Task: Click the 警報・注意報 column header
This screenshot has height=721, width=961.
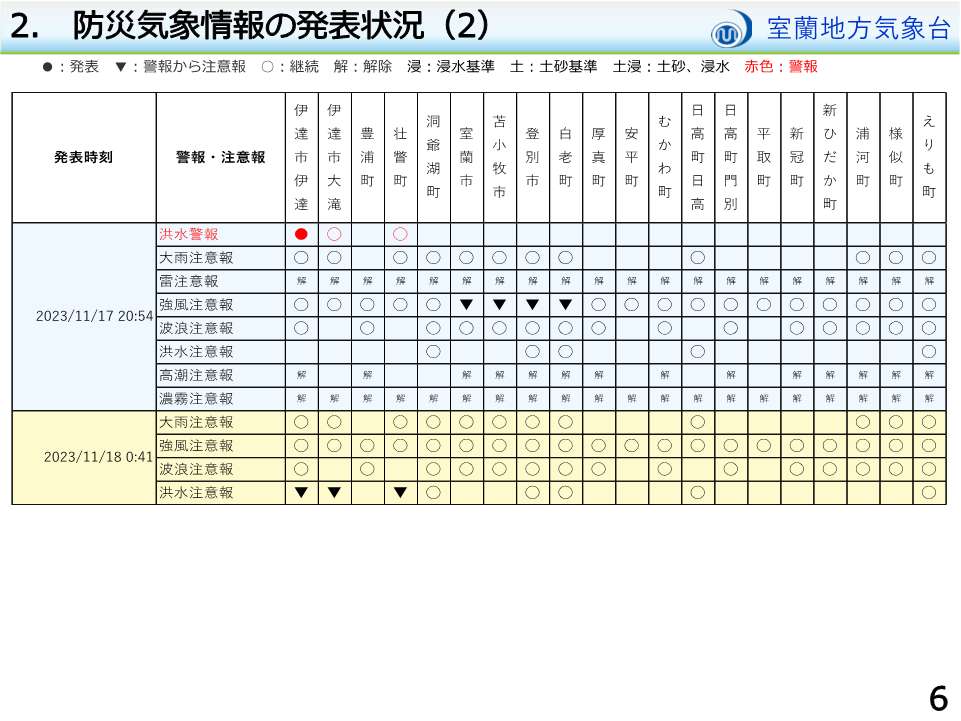Action: (x=221, y=158)
